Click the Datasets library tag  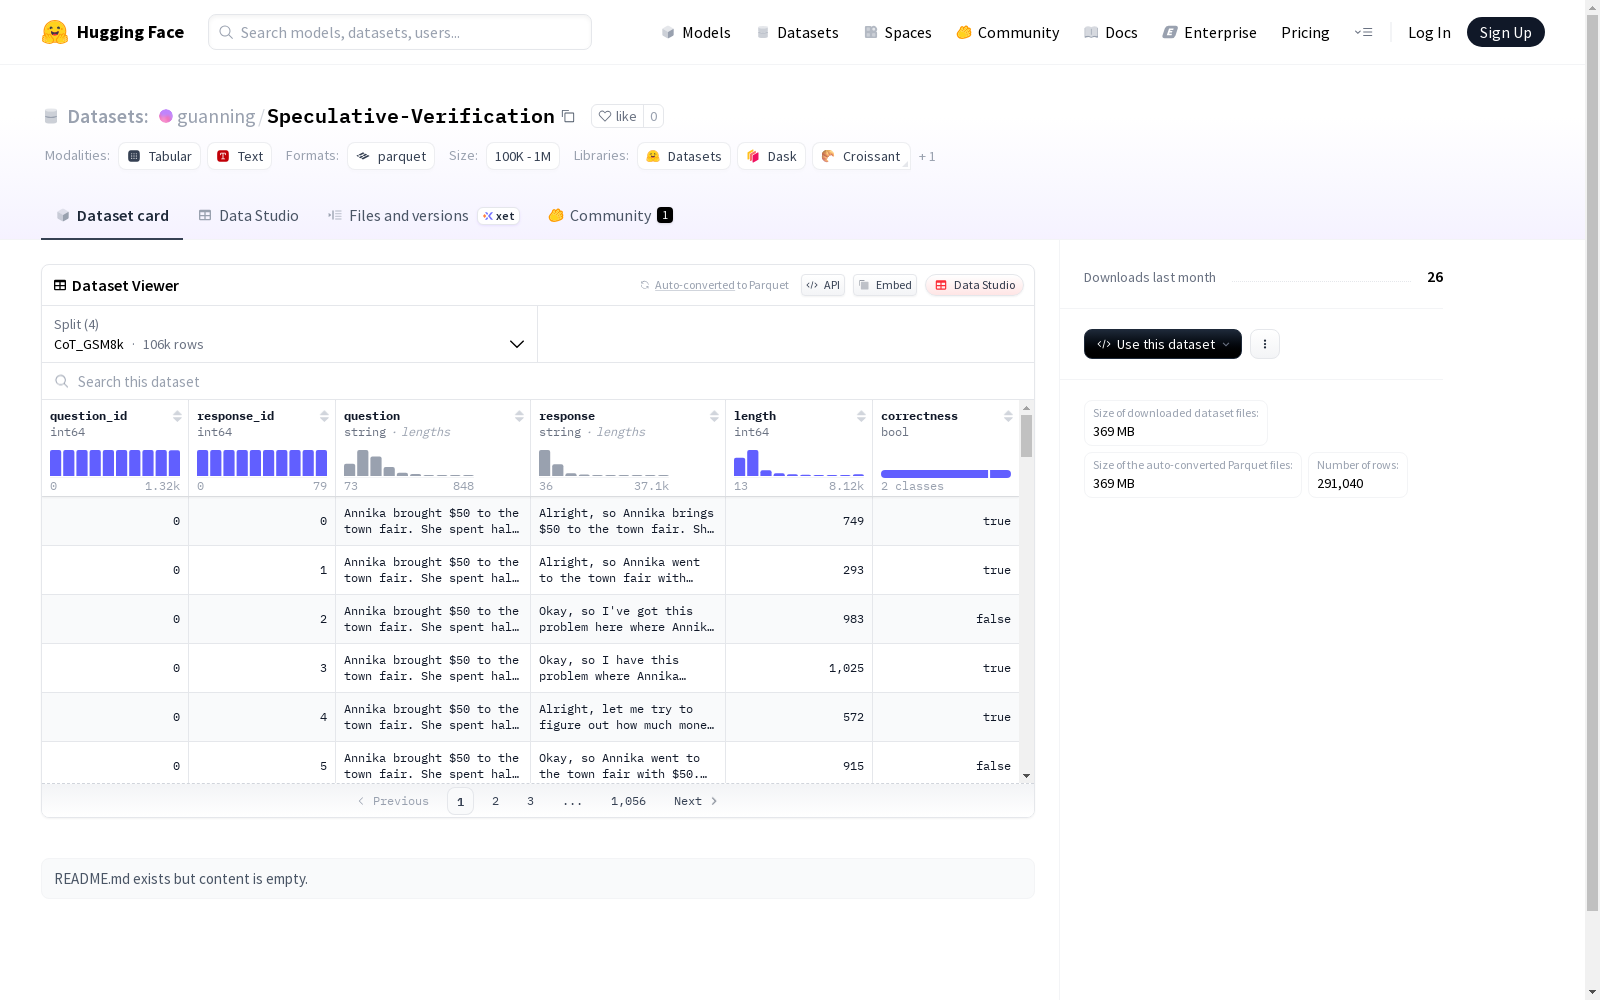(x=684, y=156)
